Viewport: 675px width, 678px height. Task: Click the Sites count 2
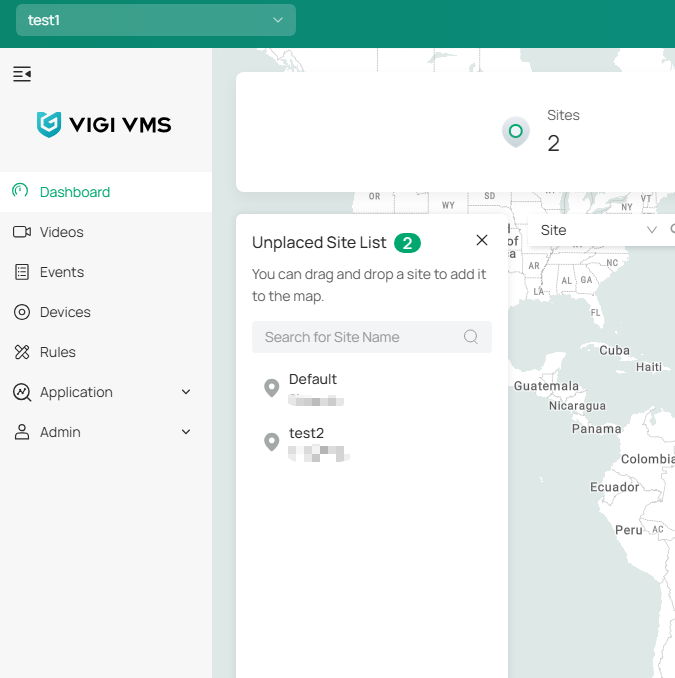point(553,143)
